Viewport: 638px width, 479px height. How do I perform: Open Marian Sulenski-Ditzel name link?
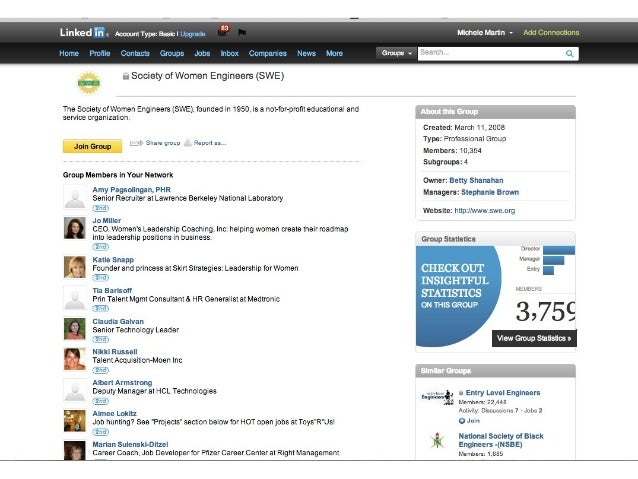(130, 444)
